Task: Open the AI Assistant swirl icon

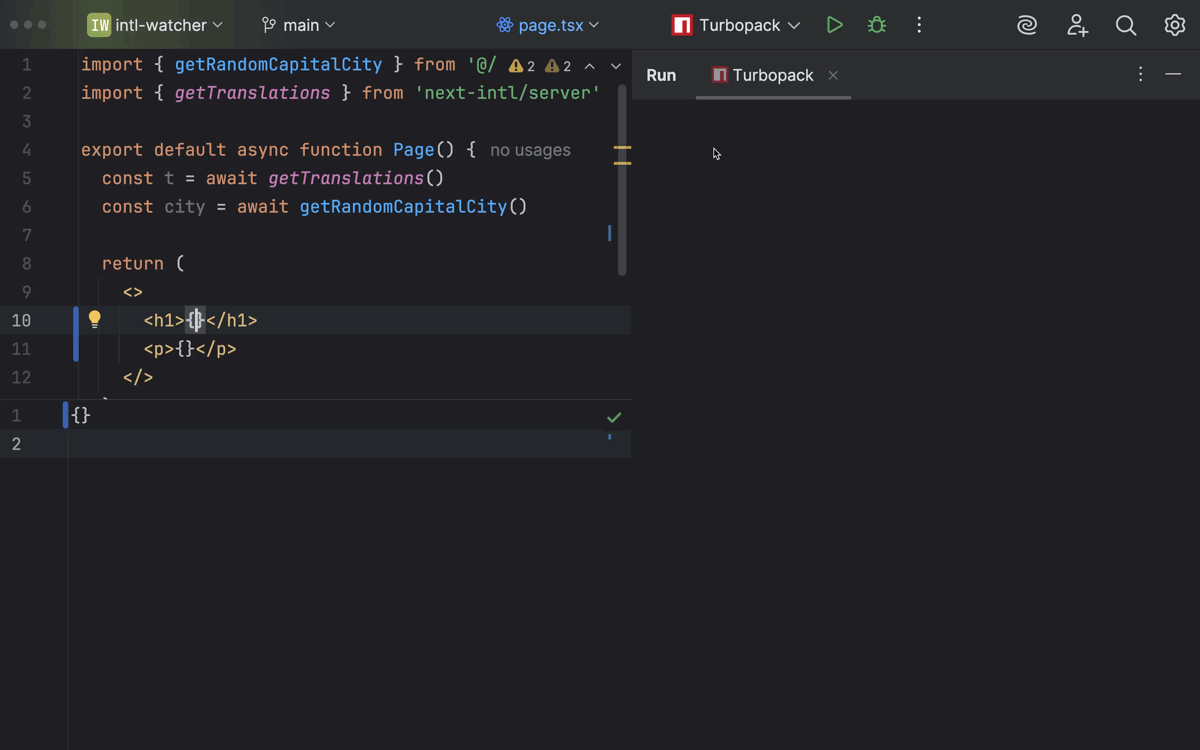Action: pos(1027,25)
